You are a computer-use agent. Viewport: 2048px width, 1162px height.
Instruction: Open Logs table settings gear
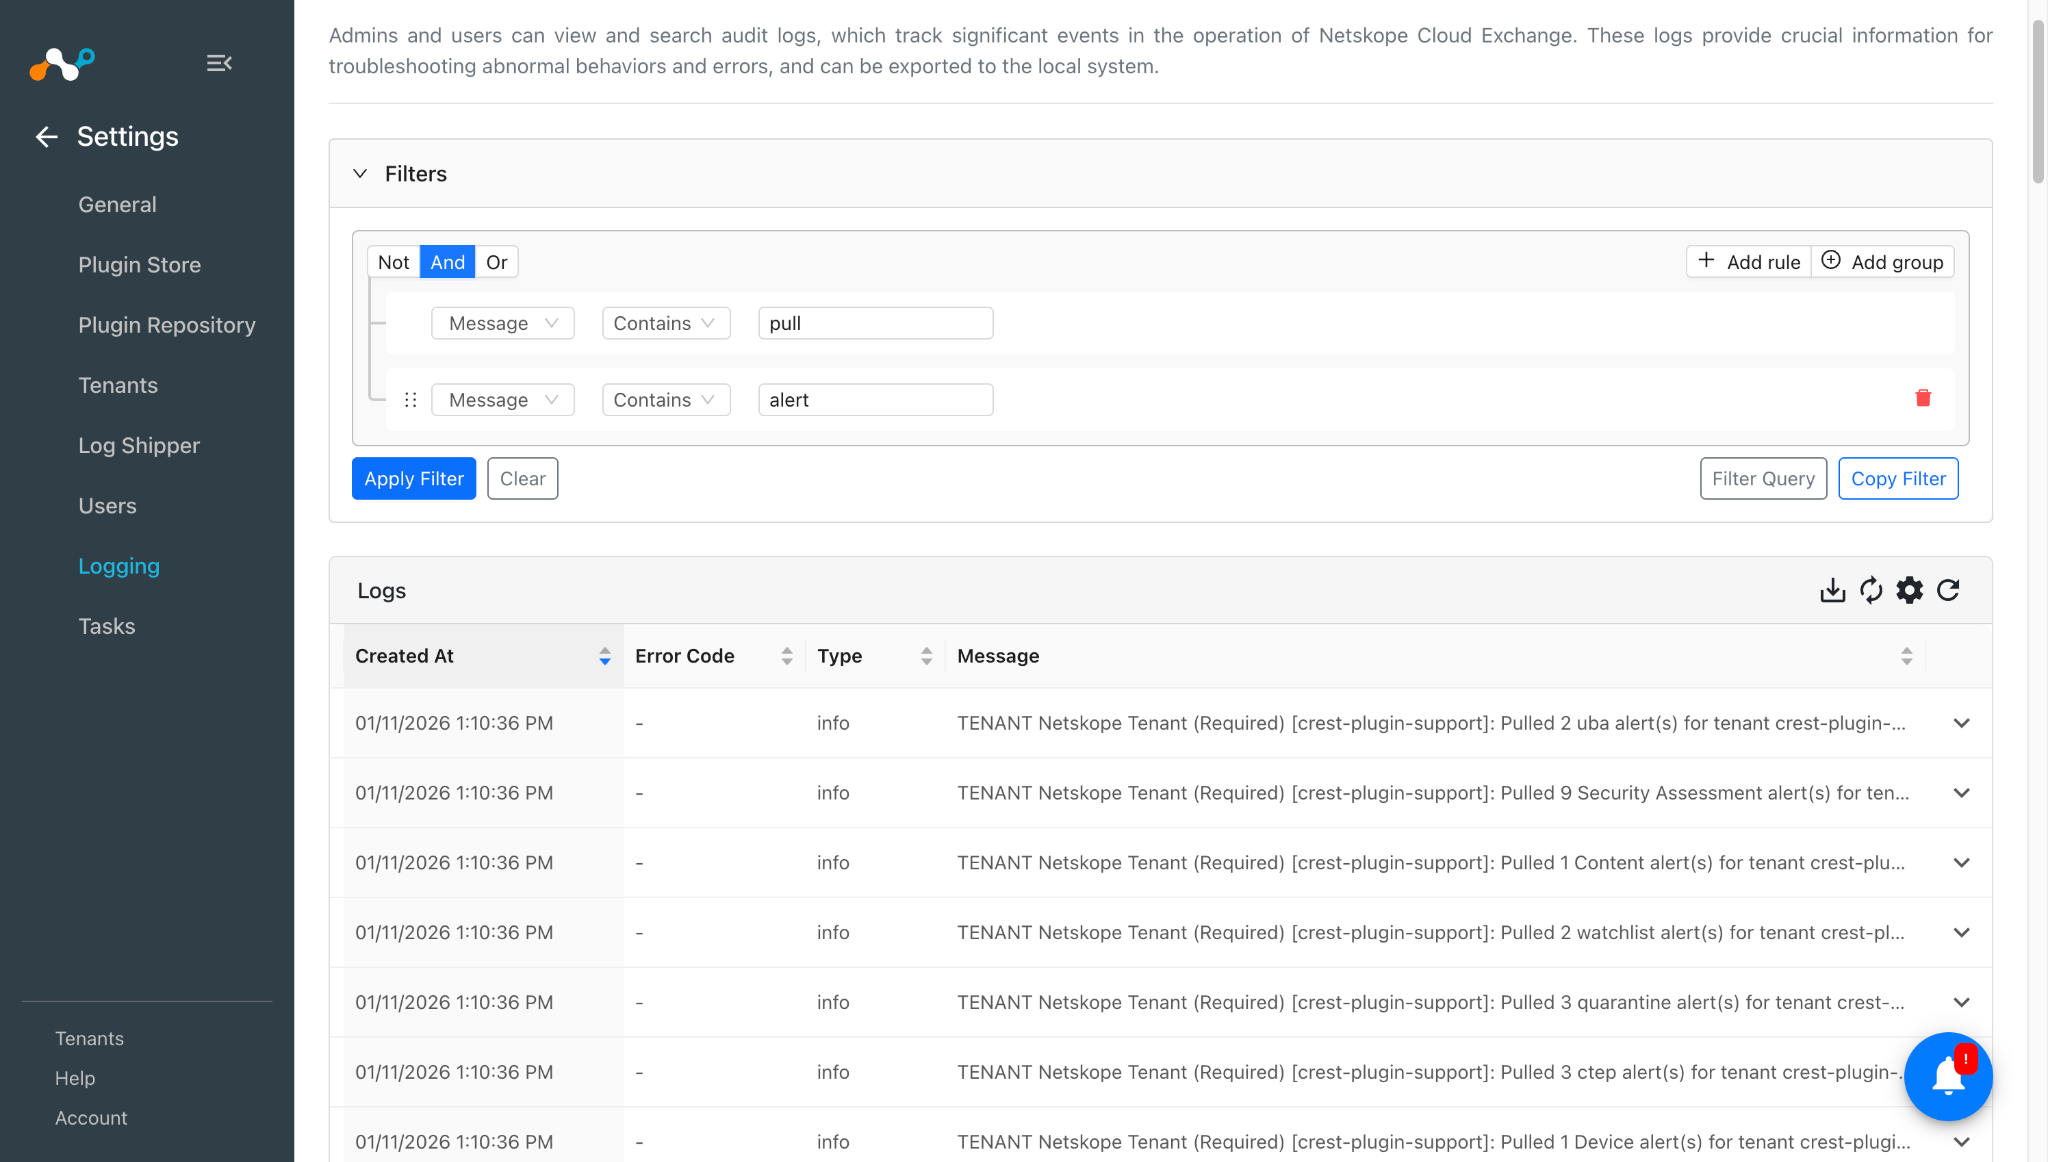point(1910,590)
